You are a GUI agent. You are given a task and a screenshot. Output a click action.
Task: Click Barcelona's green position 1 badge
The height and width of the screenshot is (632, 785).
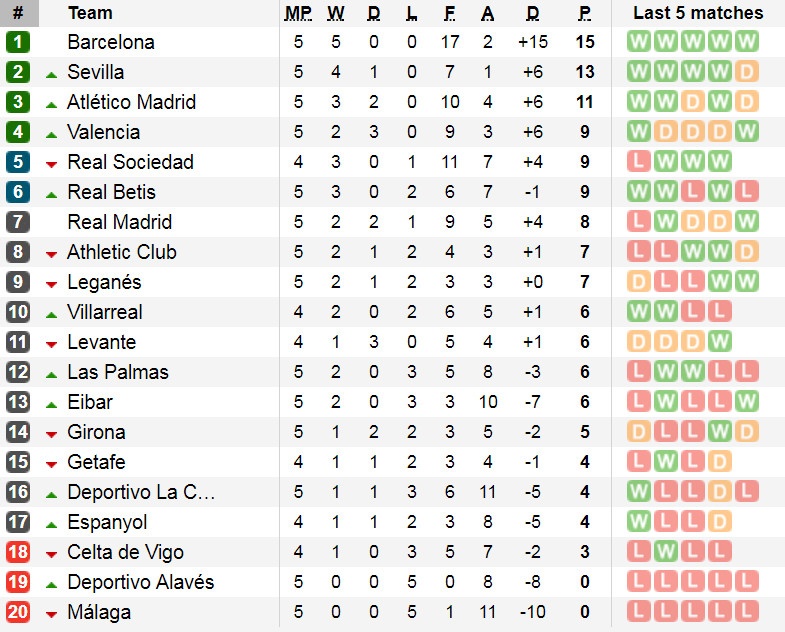pos(18,42)
